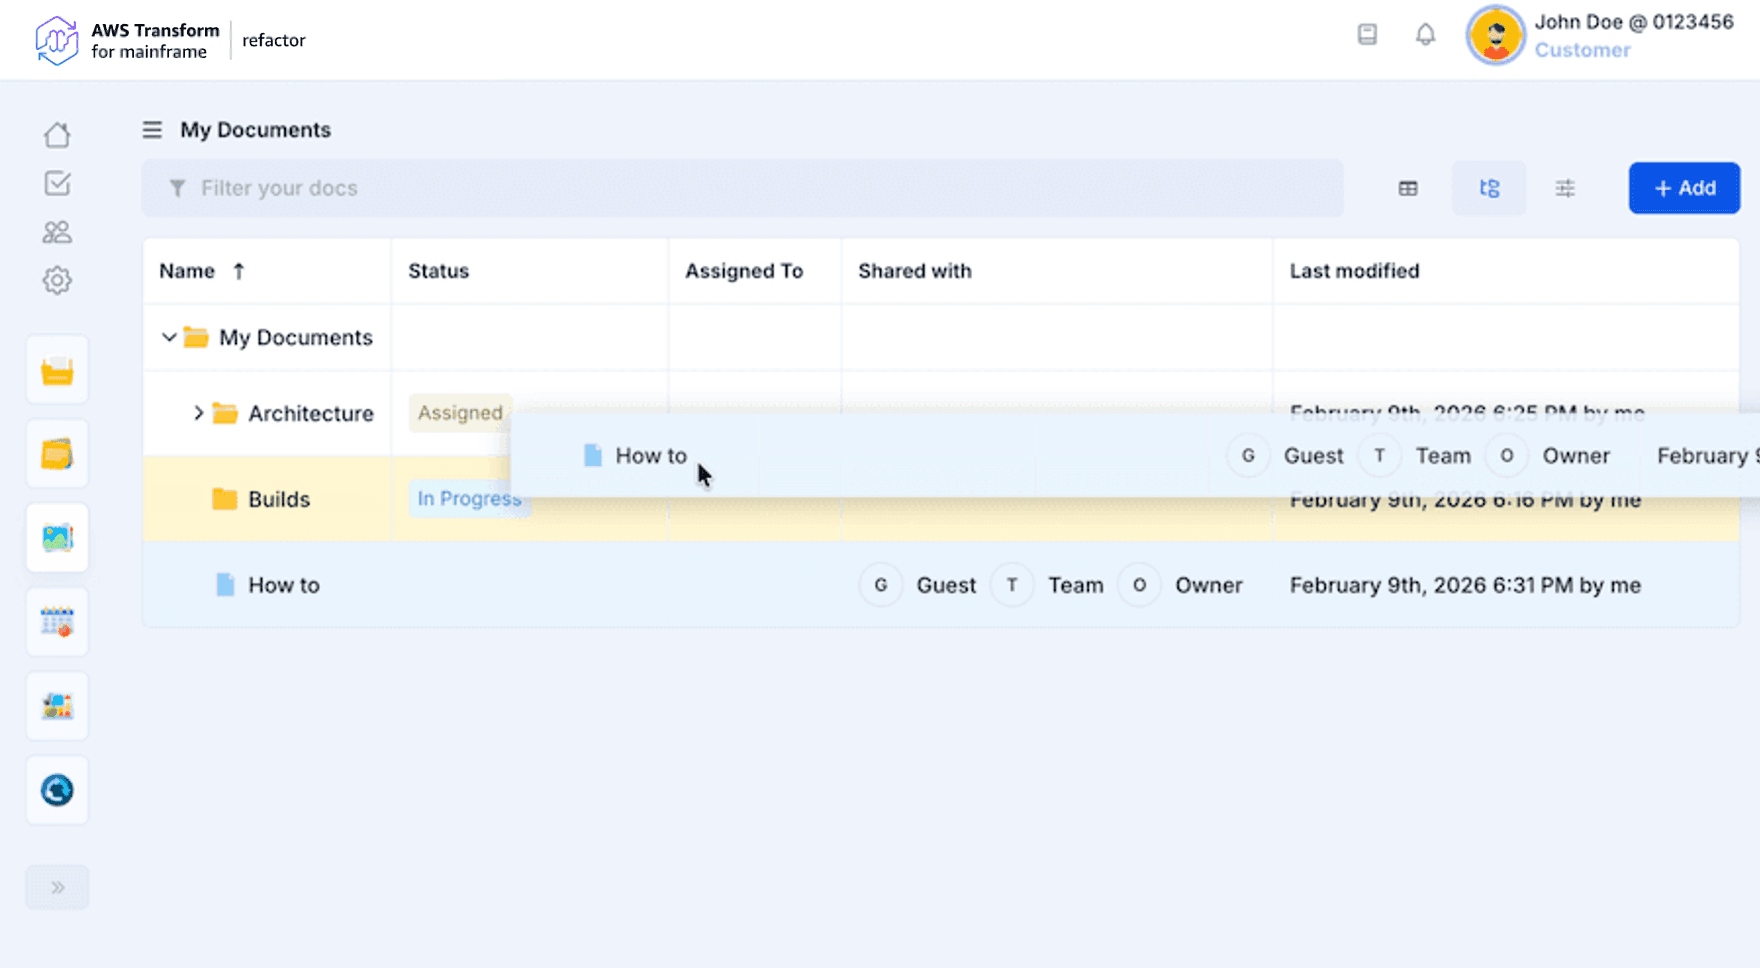Expand the sidebar with double chevron

(57, 887)
